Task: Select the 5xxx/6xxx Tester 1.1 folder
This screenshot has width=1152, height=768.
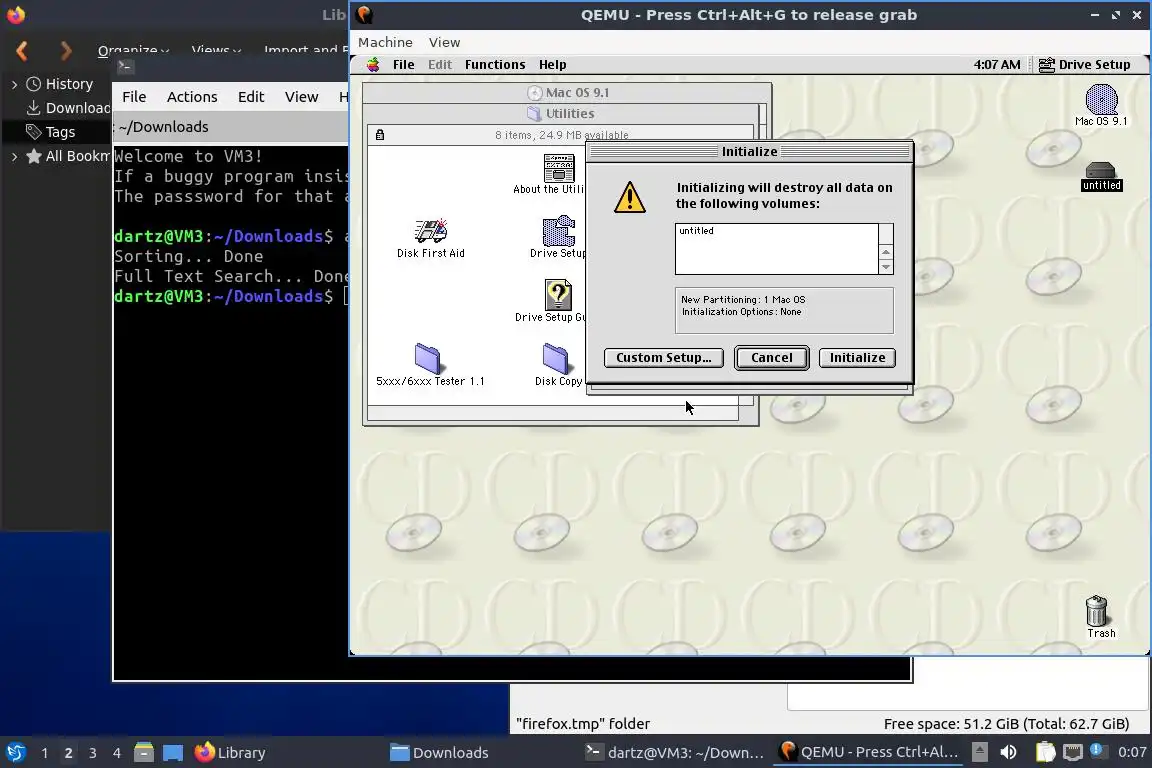Action: [427, 358]
